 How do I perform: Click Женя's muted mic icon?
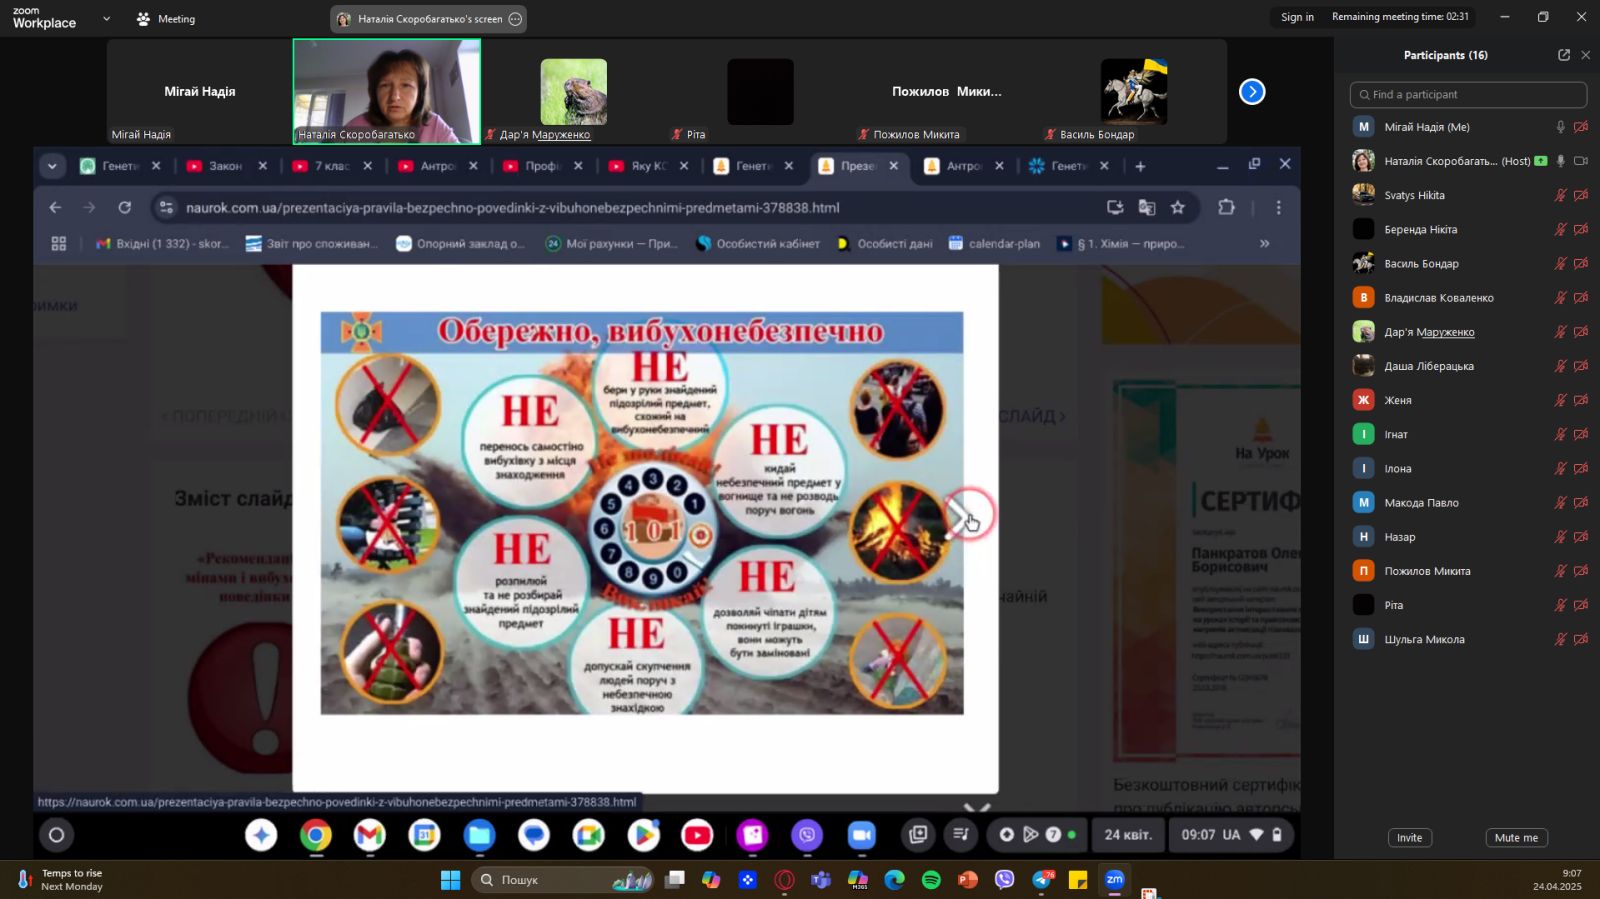coord(1560,400)
